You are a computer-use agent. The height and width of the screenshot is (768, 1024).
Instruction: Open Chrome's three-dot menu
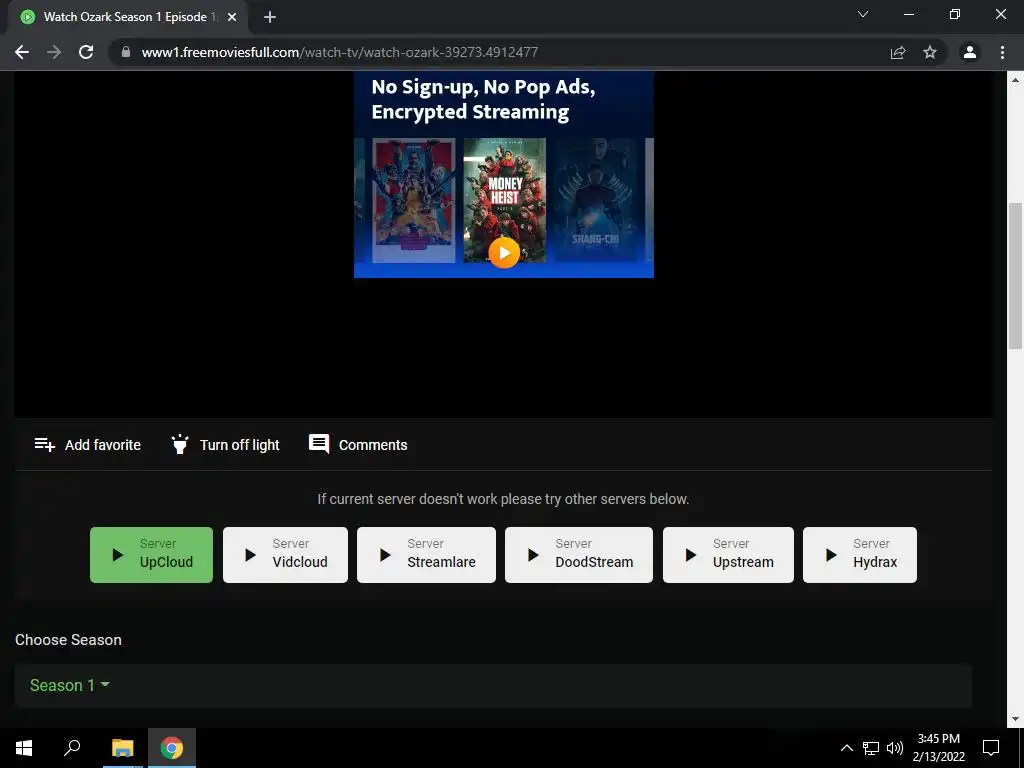[x=1002, y=52]
